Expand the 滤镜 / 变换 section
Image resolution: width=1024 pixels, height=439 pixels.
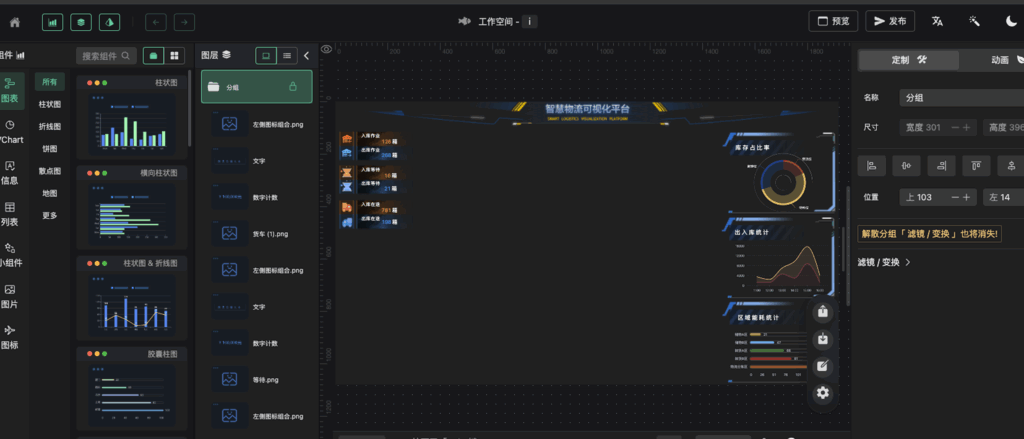coord(884,262)
